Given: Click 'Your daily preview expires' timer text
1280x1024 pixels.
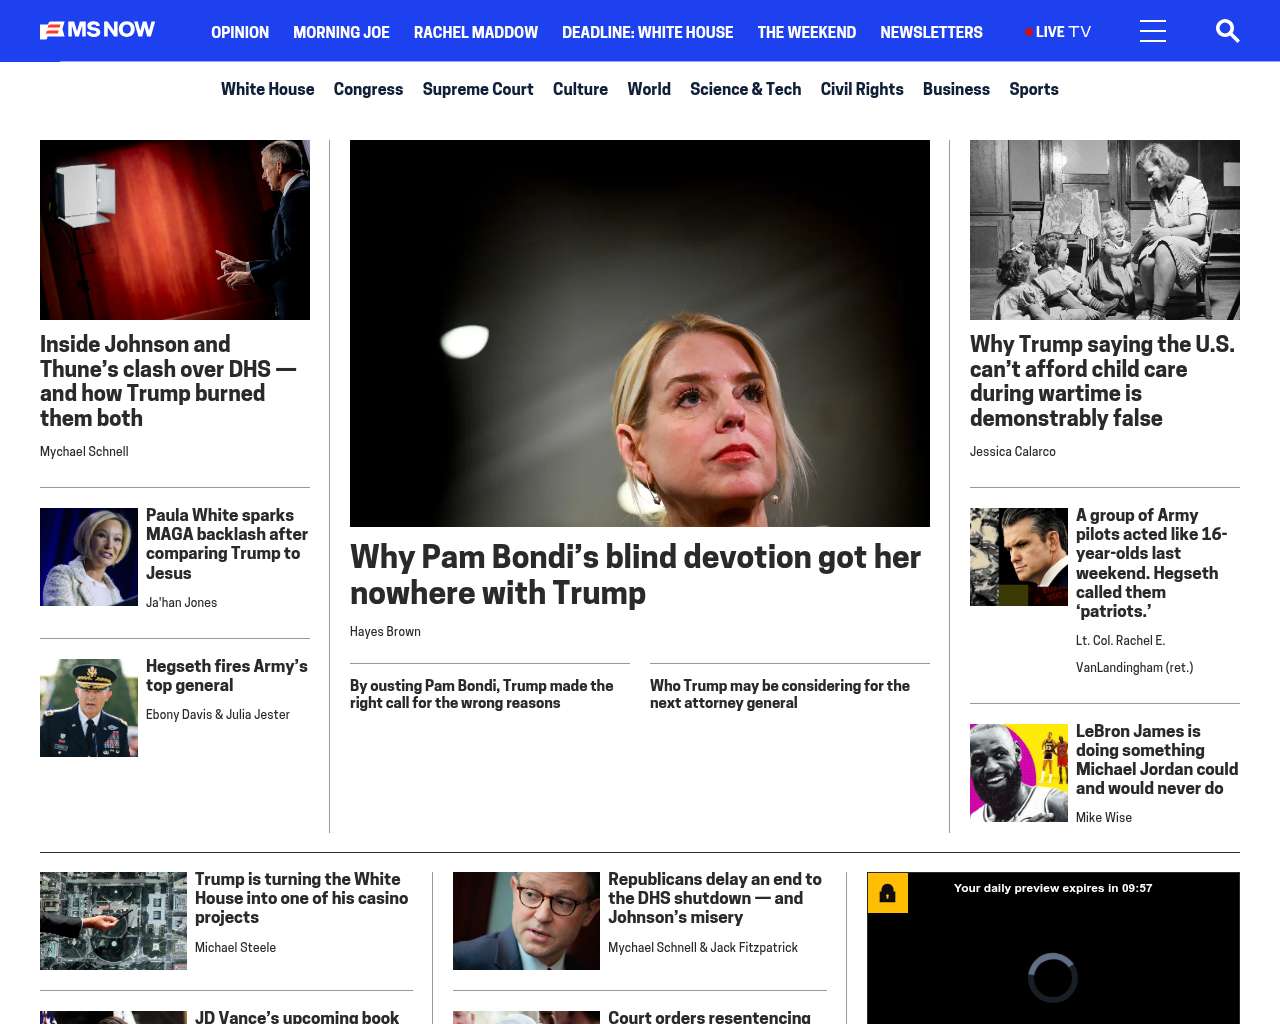Looking at the screenshot, I should (1053, 888).
